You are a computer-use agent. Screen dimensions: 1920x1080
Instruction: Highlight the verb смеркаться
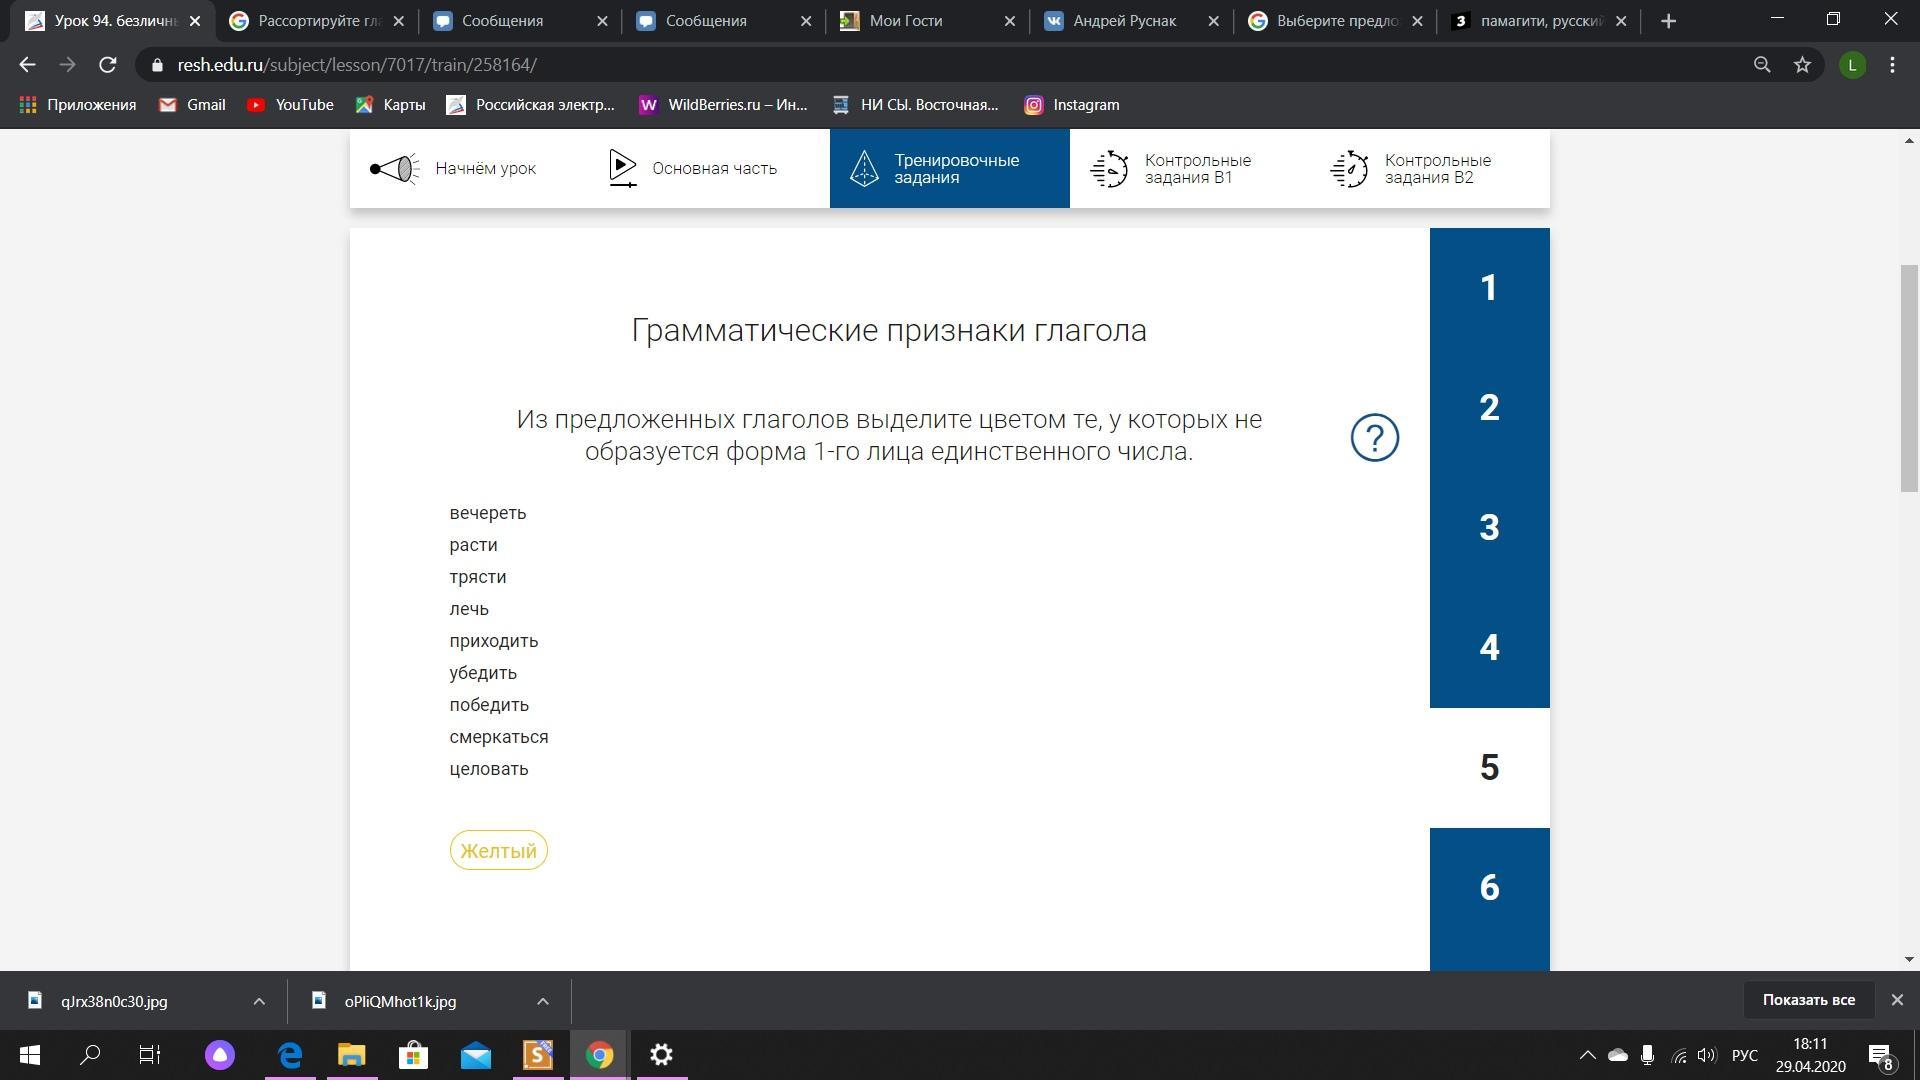coord(498,737)
